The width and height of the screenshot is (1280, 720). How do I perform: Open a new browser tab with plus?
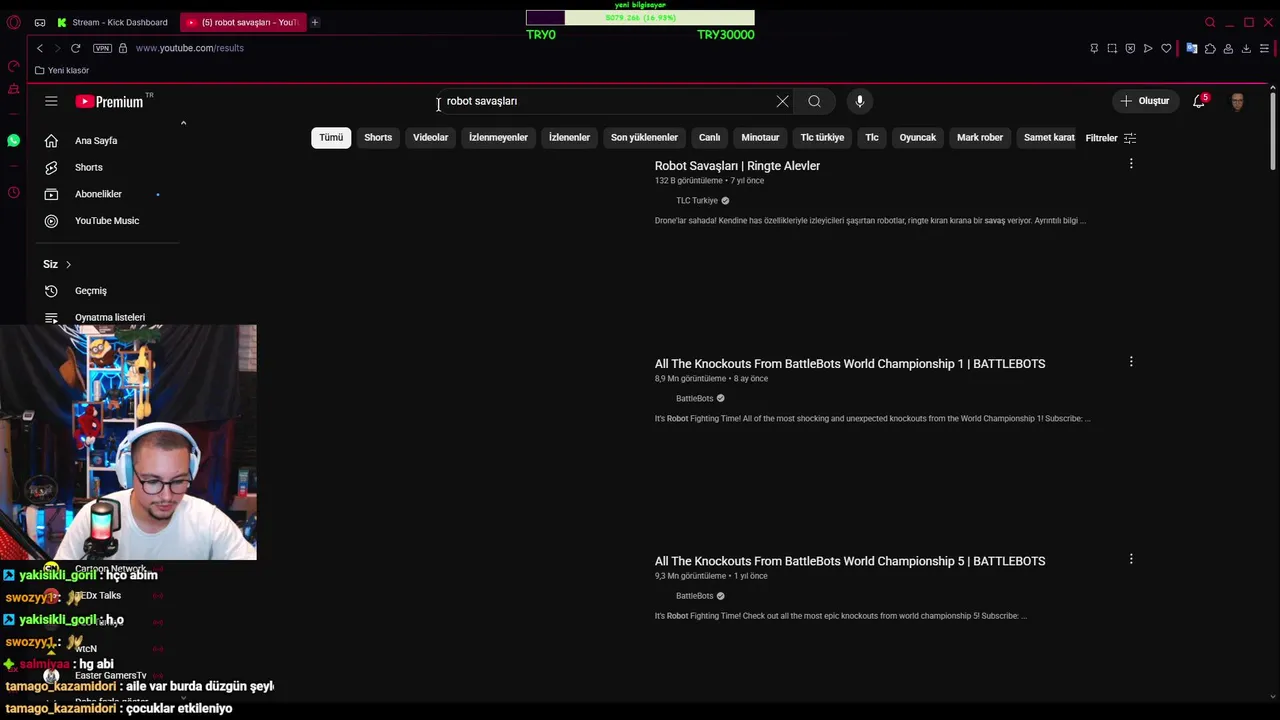coord(314,22)
